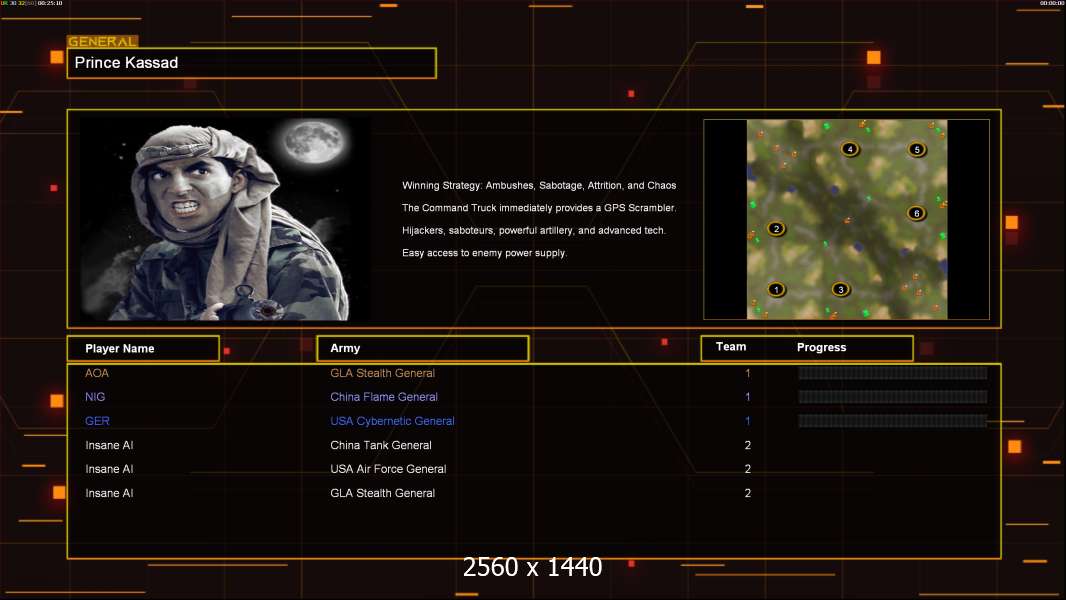Click the Prince Kassad general portrait
1066x600 pixels.
(x=226, y=219)
